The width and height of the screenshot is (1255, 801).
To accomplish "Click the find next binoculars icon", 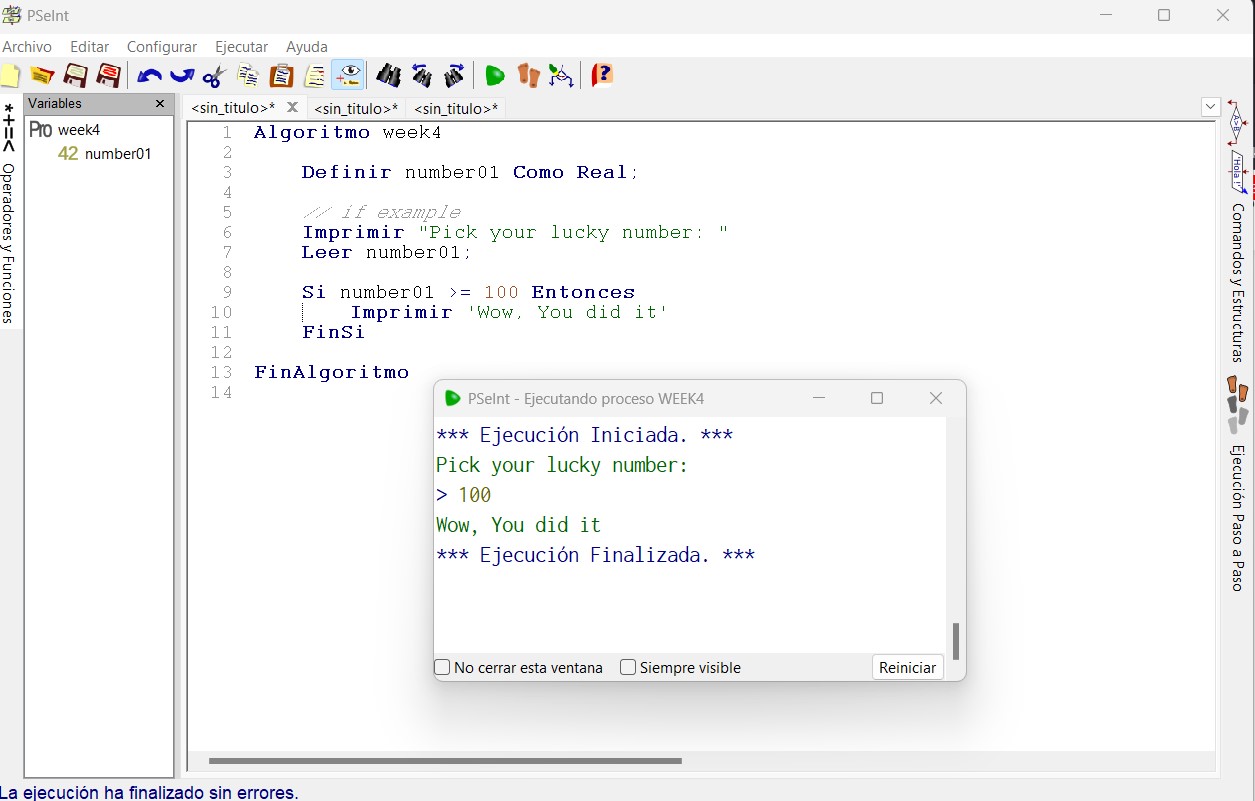I will (454, 76).
